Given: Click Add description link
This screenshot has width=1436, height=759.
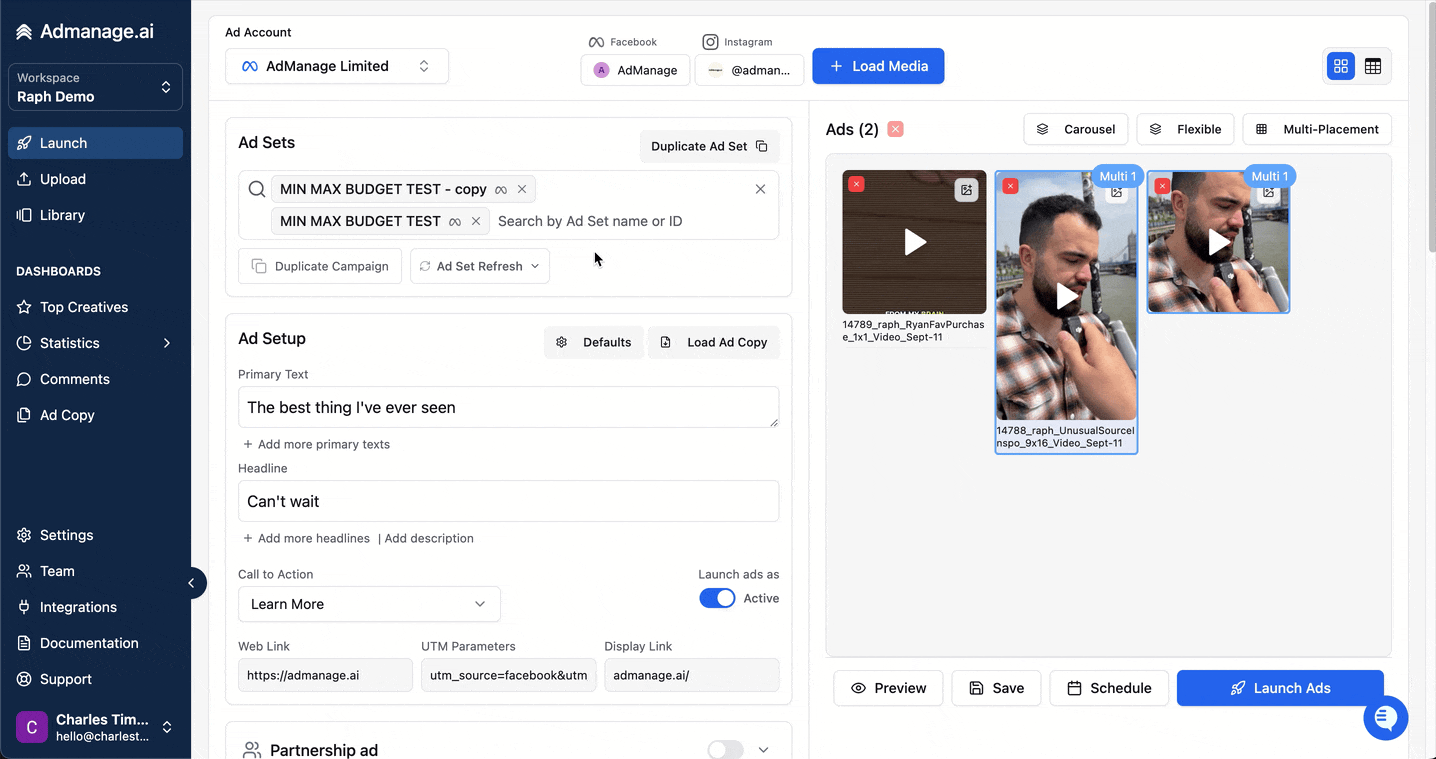Looking at the screenshot, I should (x=429, y=538).
